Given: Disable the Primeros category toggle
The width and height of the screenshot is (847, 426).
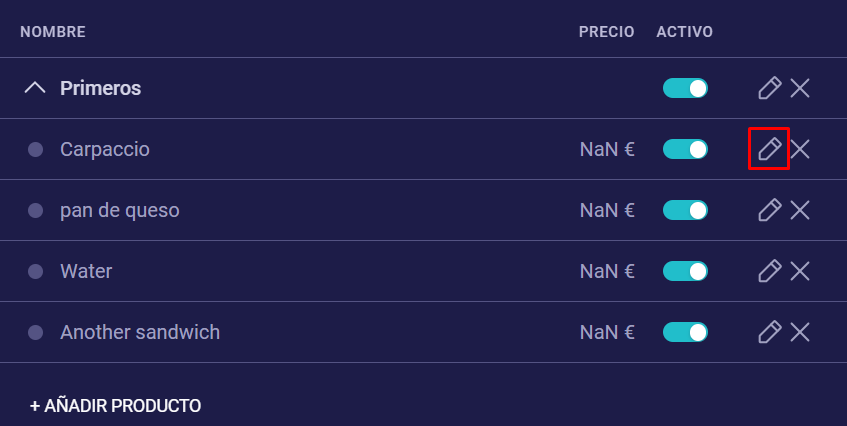Looking at the screenshot, I should (685, 88).
